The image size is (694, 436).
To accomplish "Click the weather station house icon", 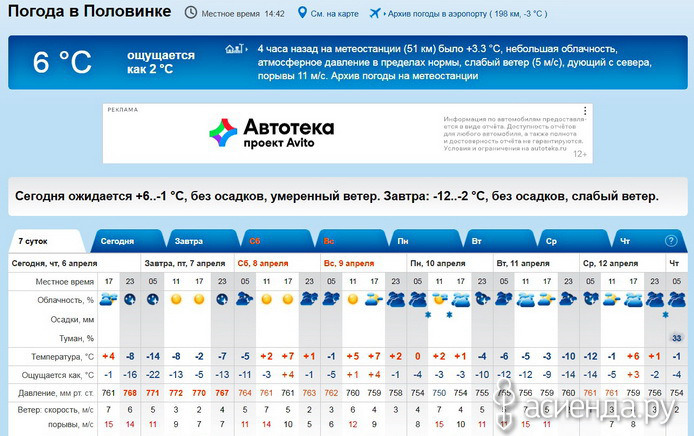I will point(234,48).
